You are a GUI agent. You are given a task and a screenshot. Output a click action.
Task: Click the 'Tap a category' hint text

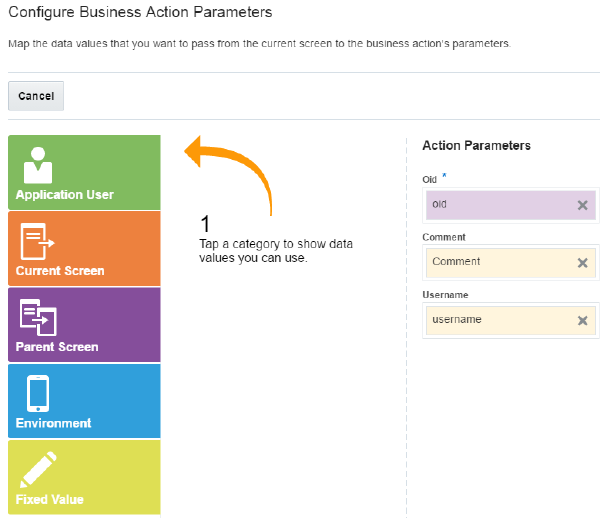275,251
